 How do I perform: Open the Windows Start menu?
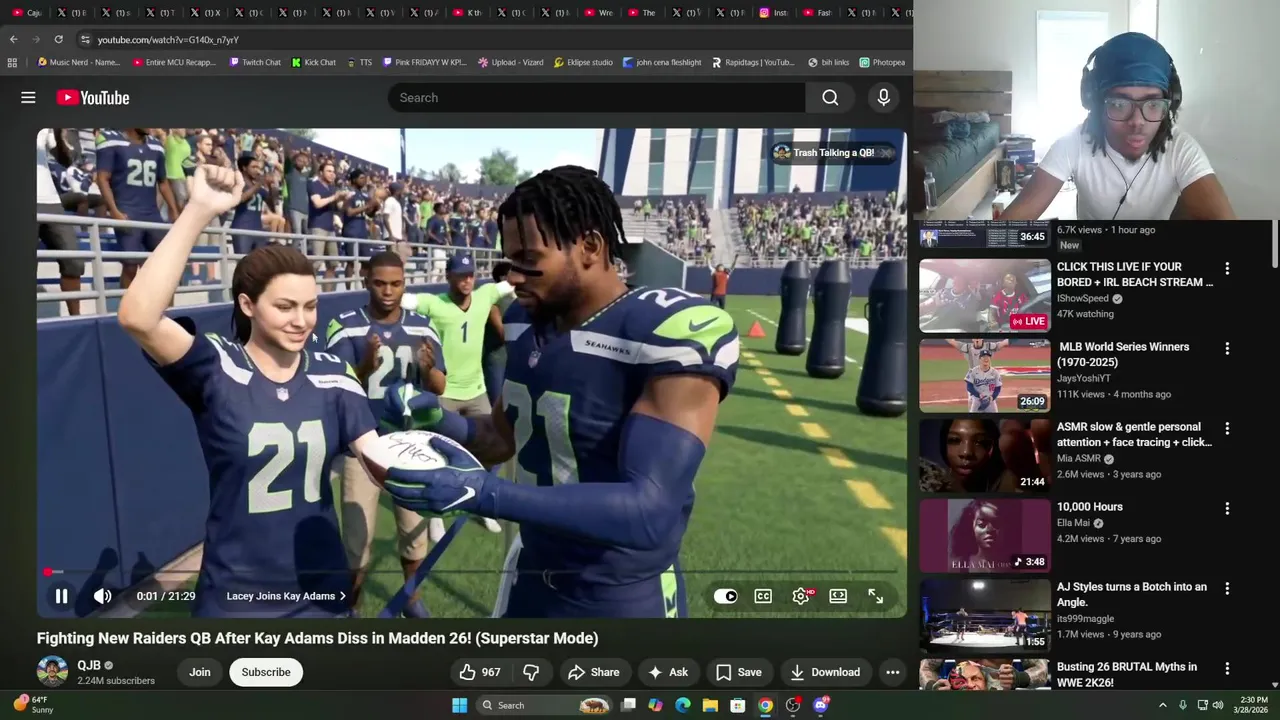[x=459, y=705]
